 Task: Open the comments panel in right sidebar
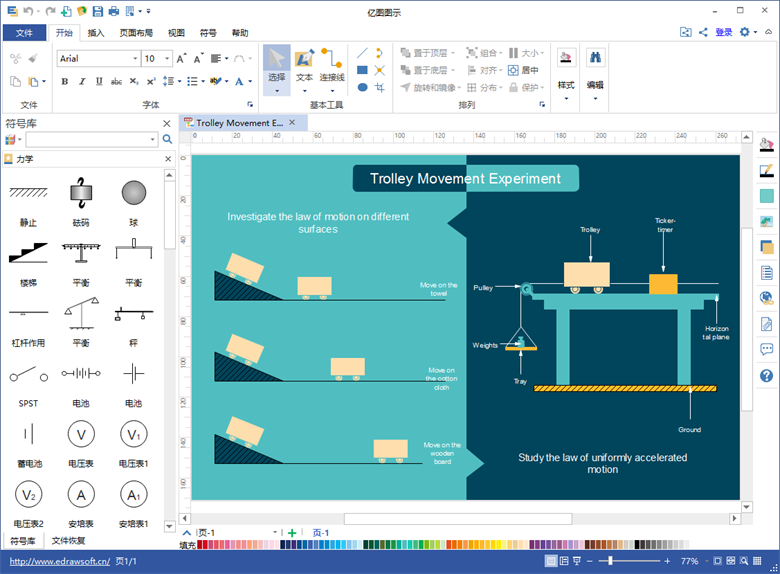(767, 349)
